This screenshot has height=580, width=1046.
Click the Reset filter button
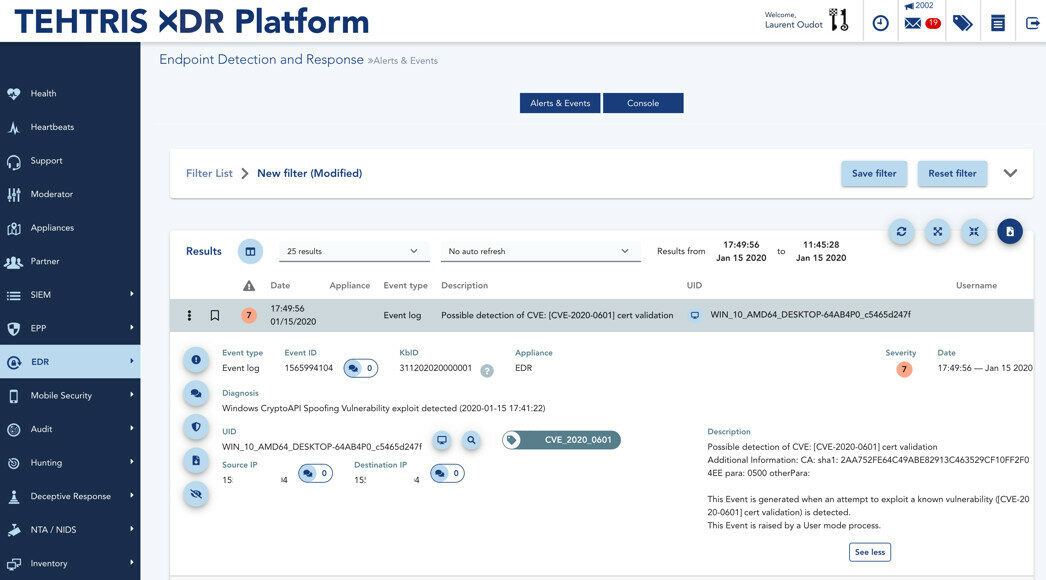[952, 174]
